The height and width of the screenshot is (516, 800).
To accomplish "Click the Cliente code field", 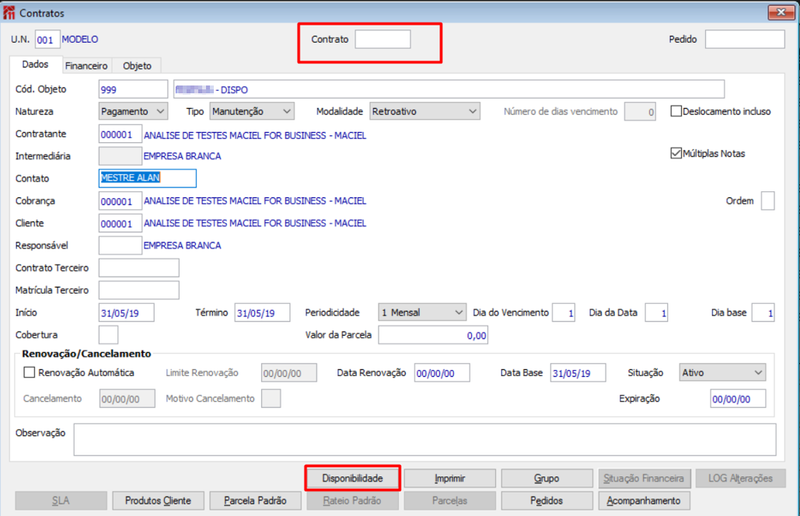I will click(120, 223).
